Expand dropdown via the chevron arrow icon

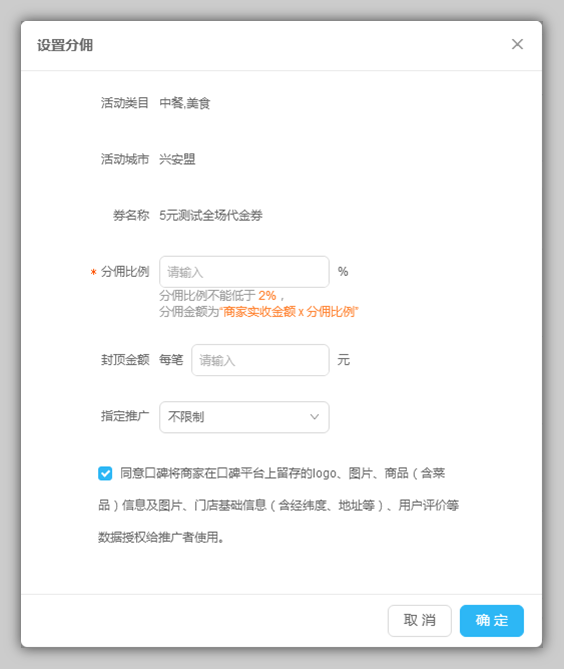point(314,417)
